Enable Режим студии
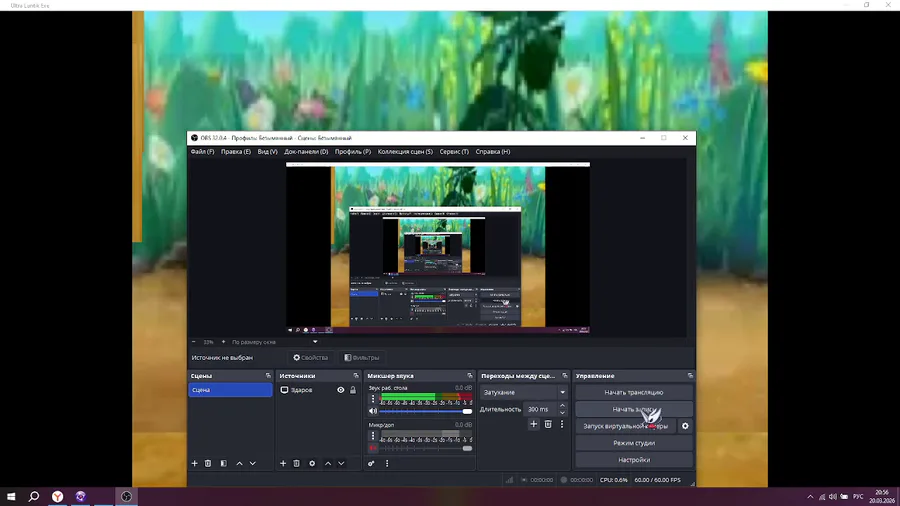The width and height of the screenshot is (900, 506). tap(634, 443)
